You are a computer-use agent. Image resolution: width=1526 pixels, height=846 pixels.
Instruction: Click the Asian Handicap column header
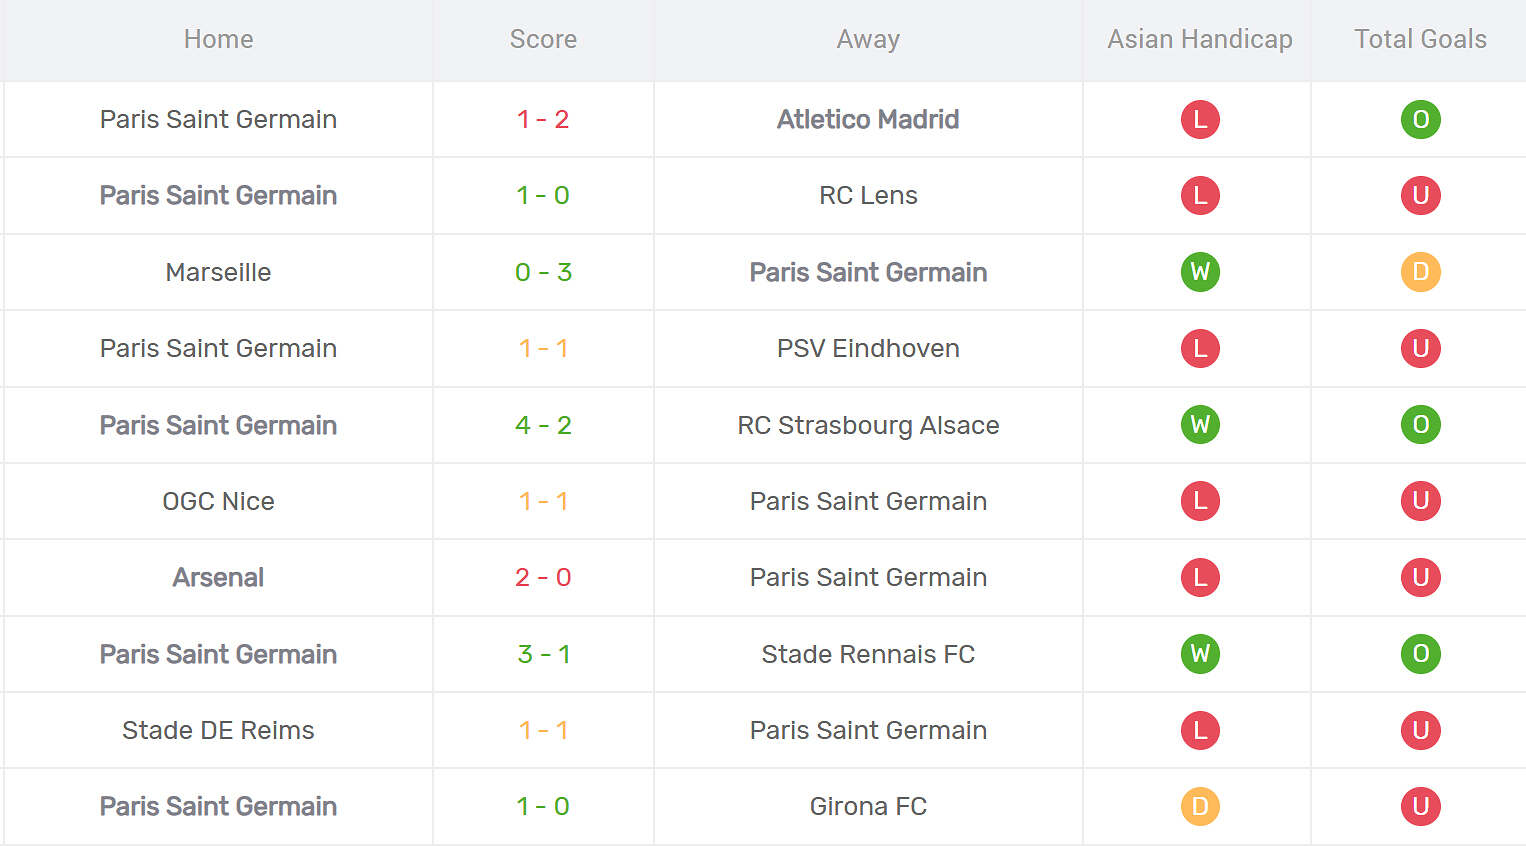1199,39
